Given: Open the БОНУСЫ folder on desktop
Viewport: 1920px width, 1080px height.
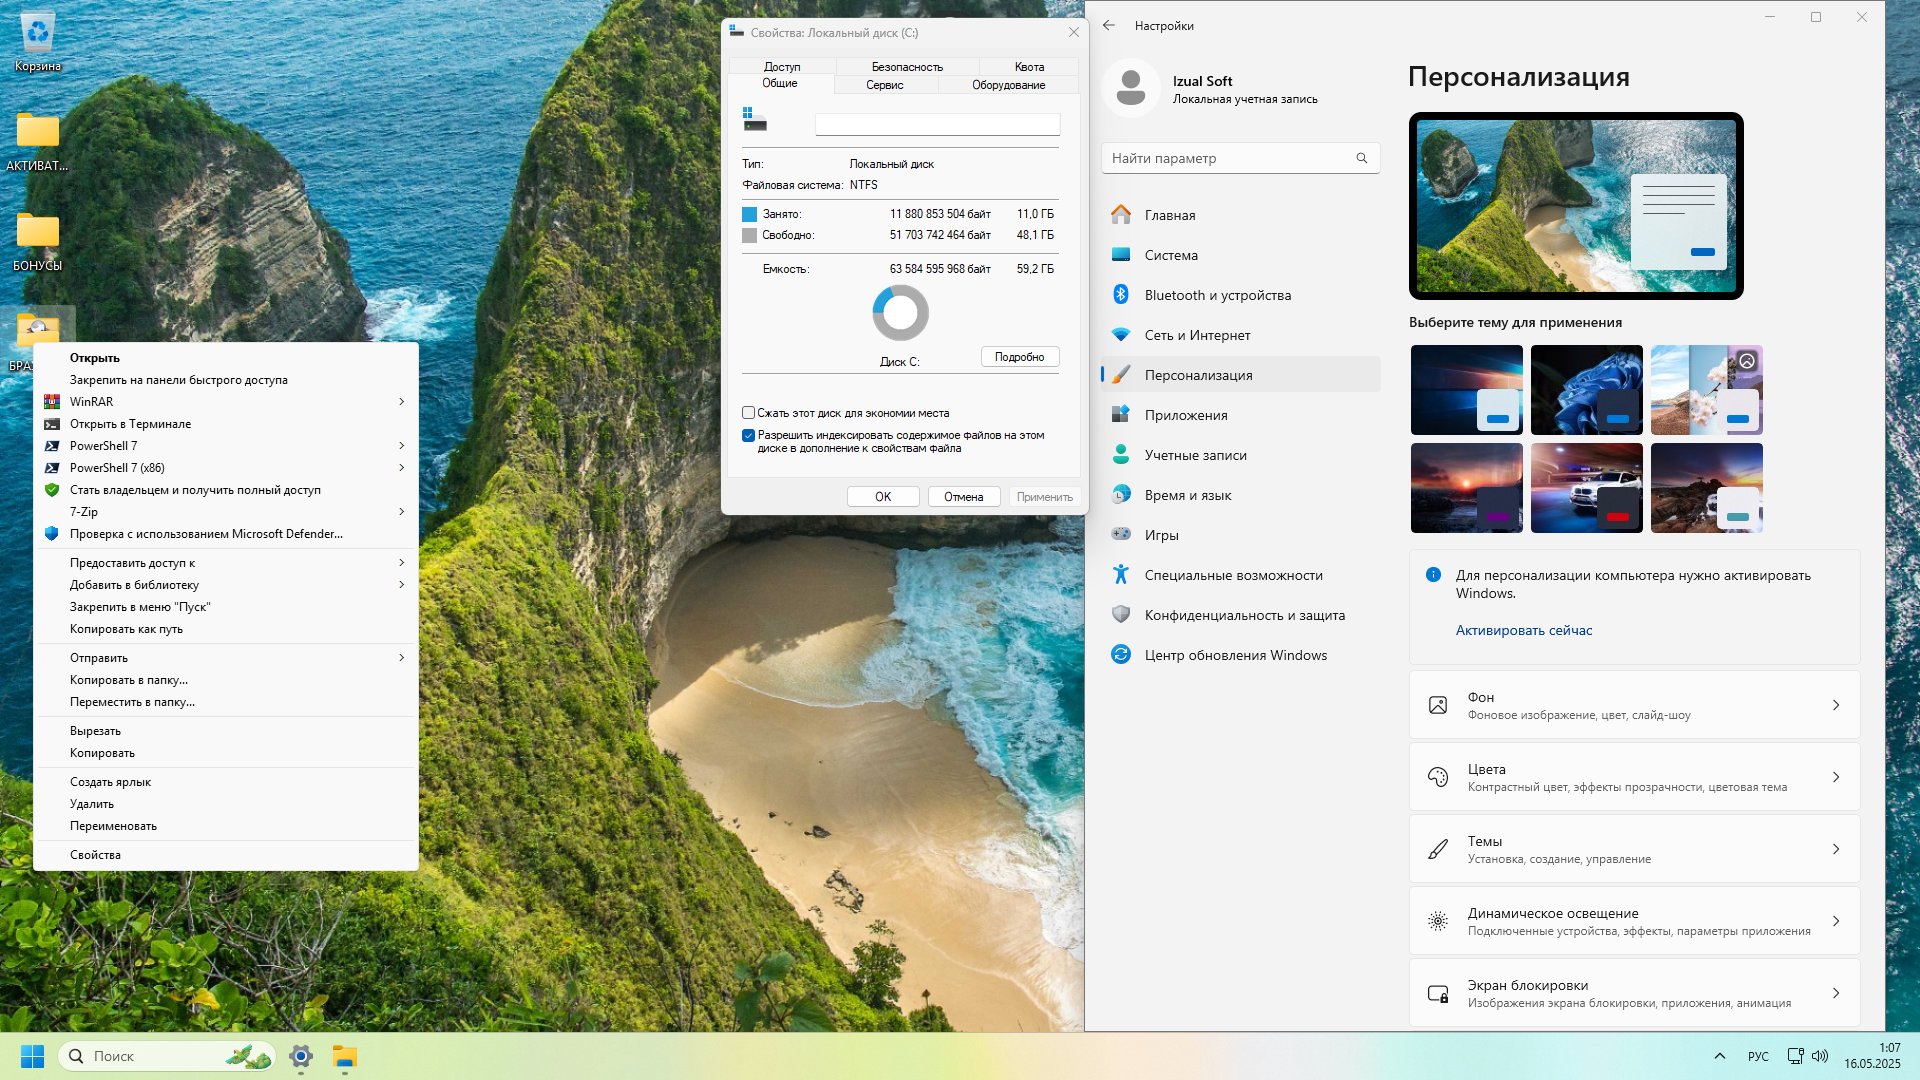Looking at the screenshot, I should [x=38, y=240].
